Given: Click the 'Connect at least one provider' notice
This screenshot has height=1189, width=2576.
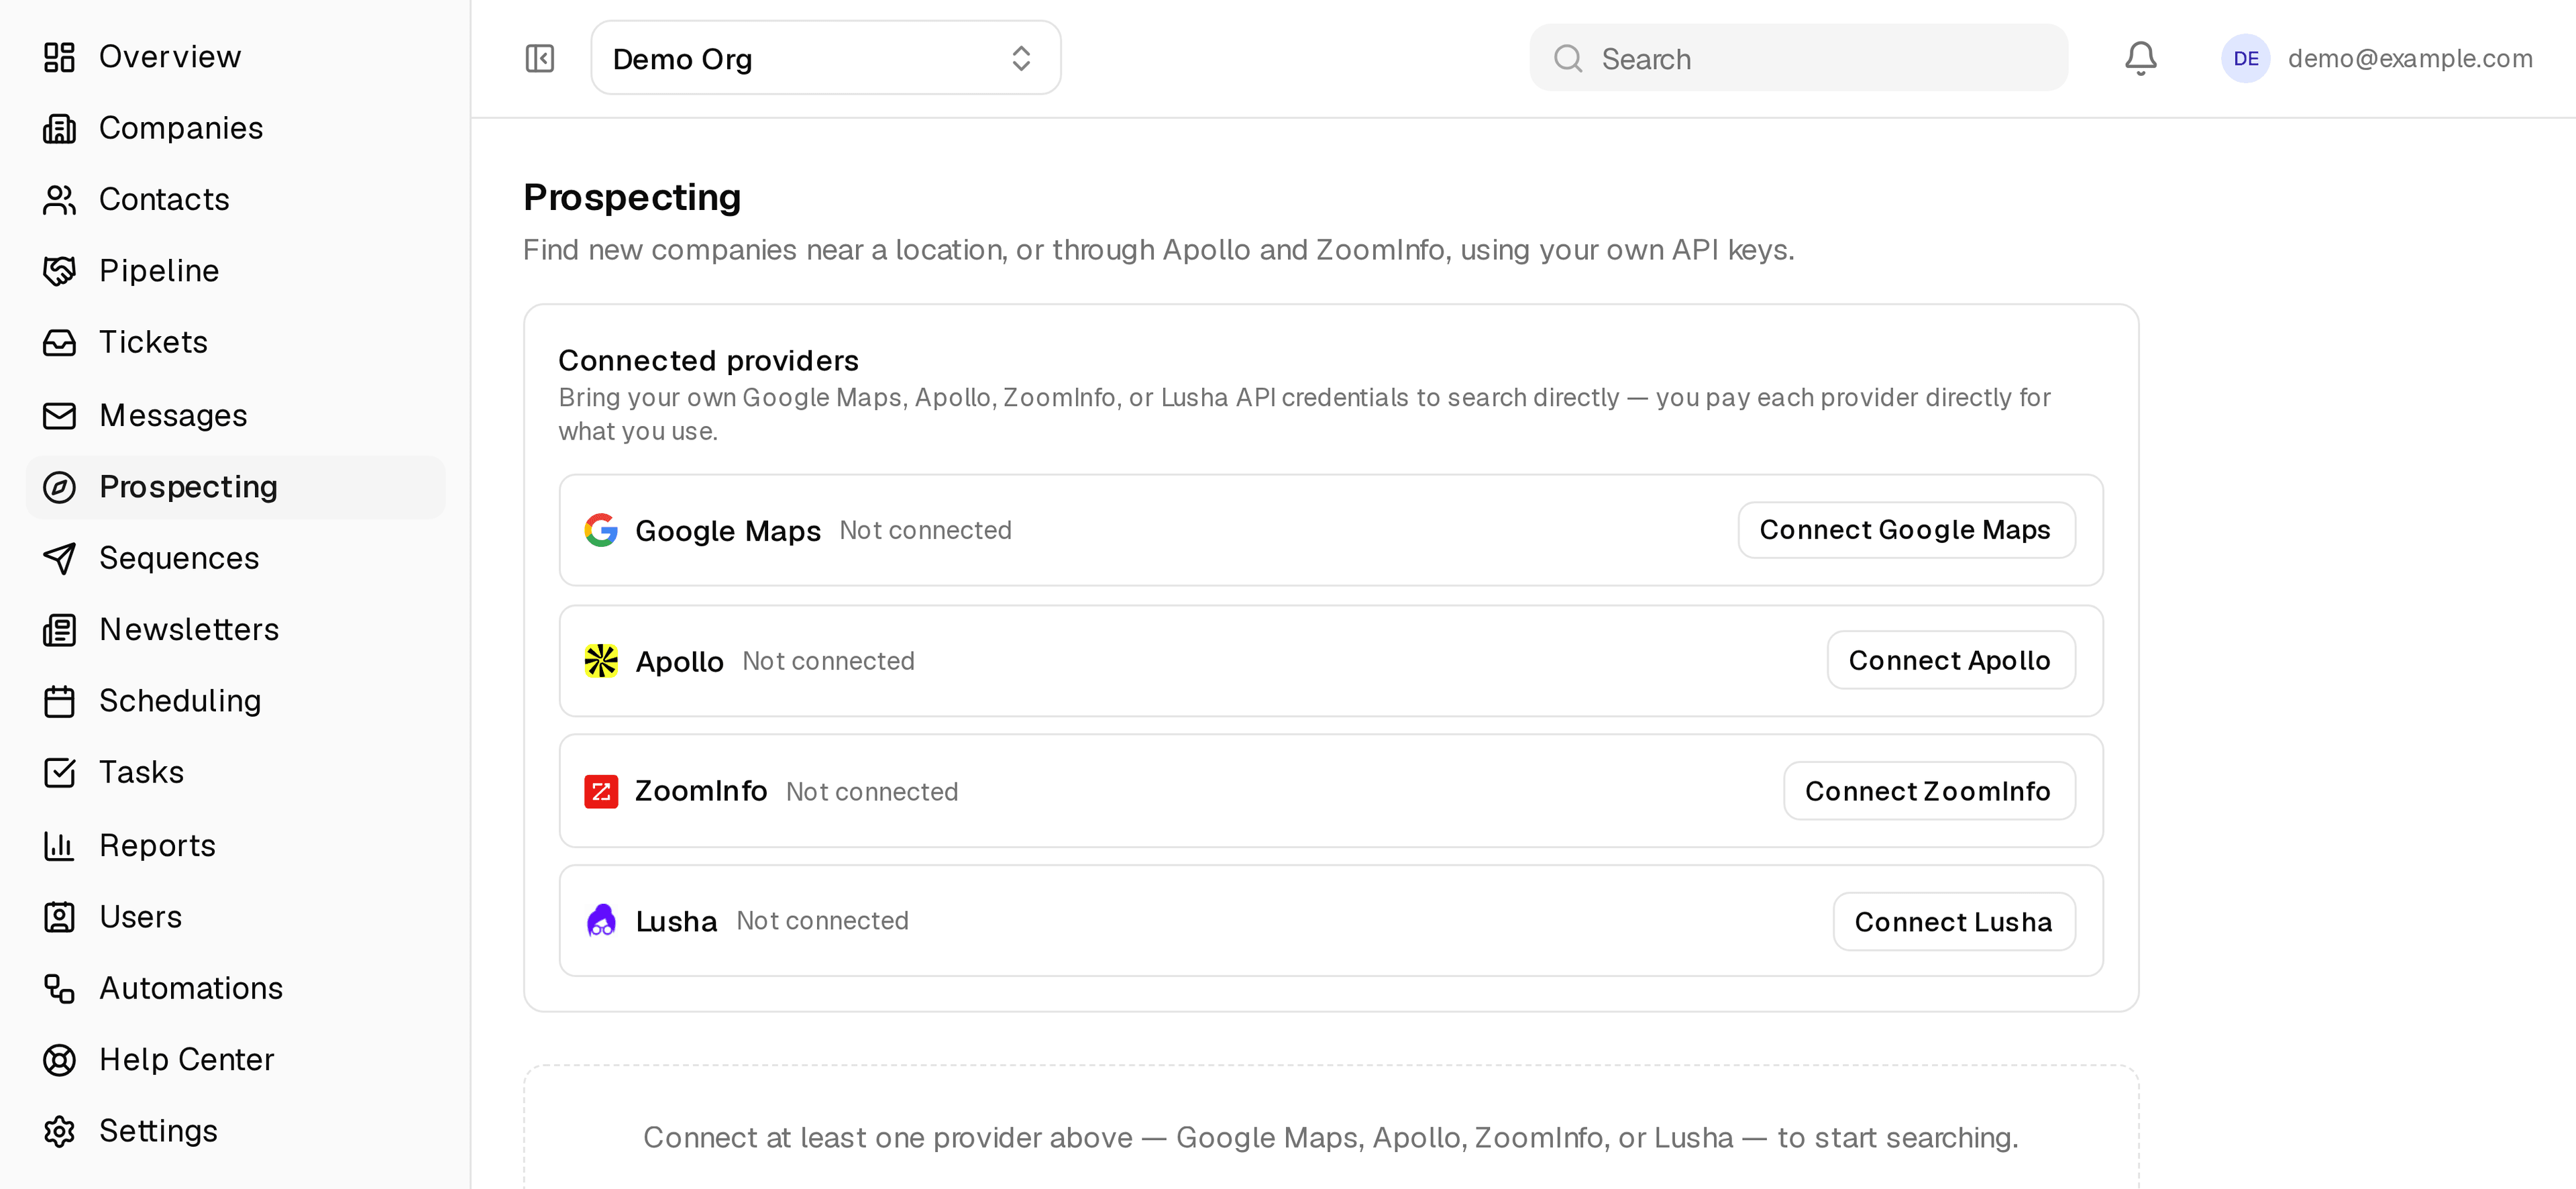Looking at the screenshot, I should pyautogui.click(x=1331, y=1138).
